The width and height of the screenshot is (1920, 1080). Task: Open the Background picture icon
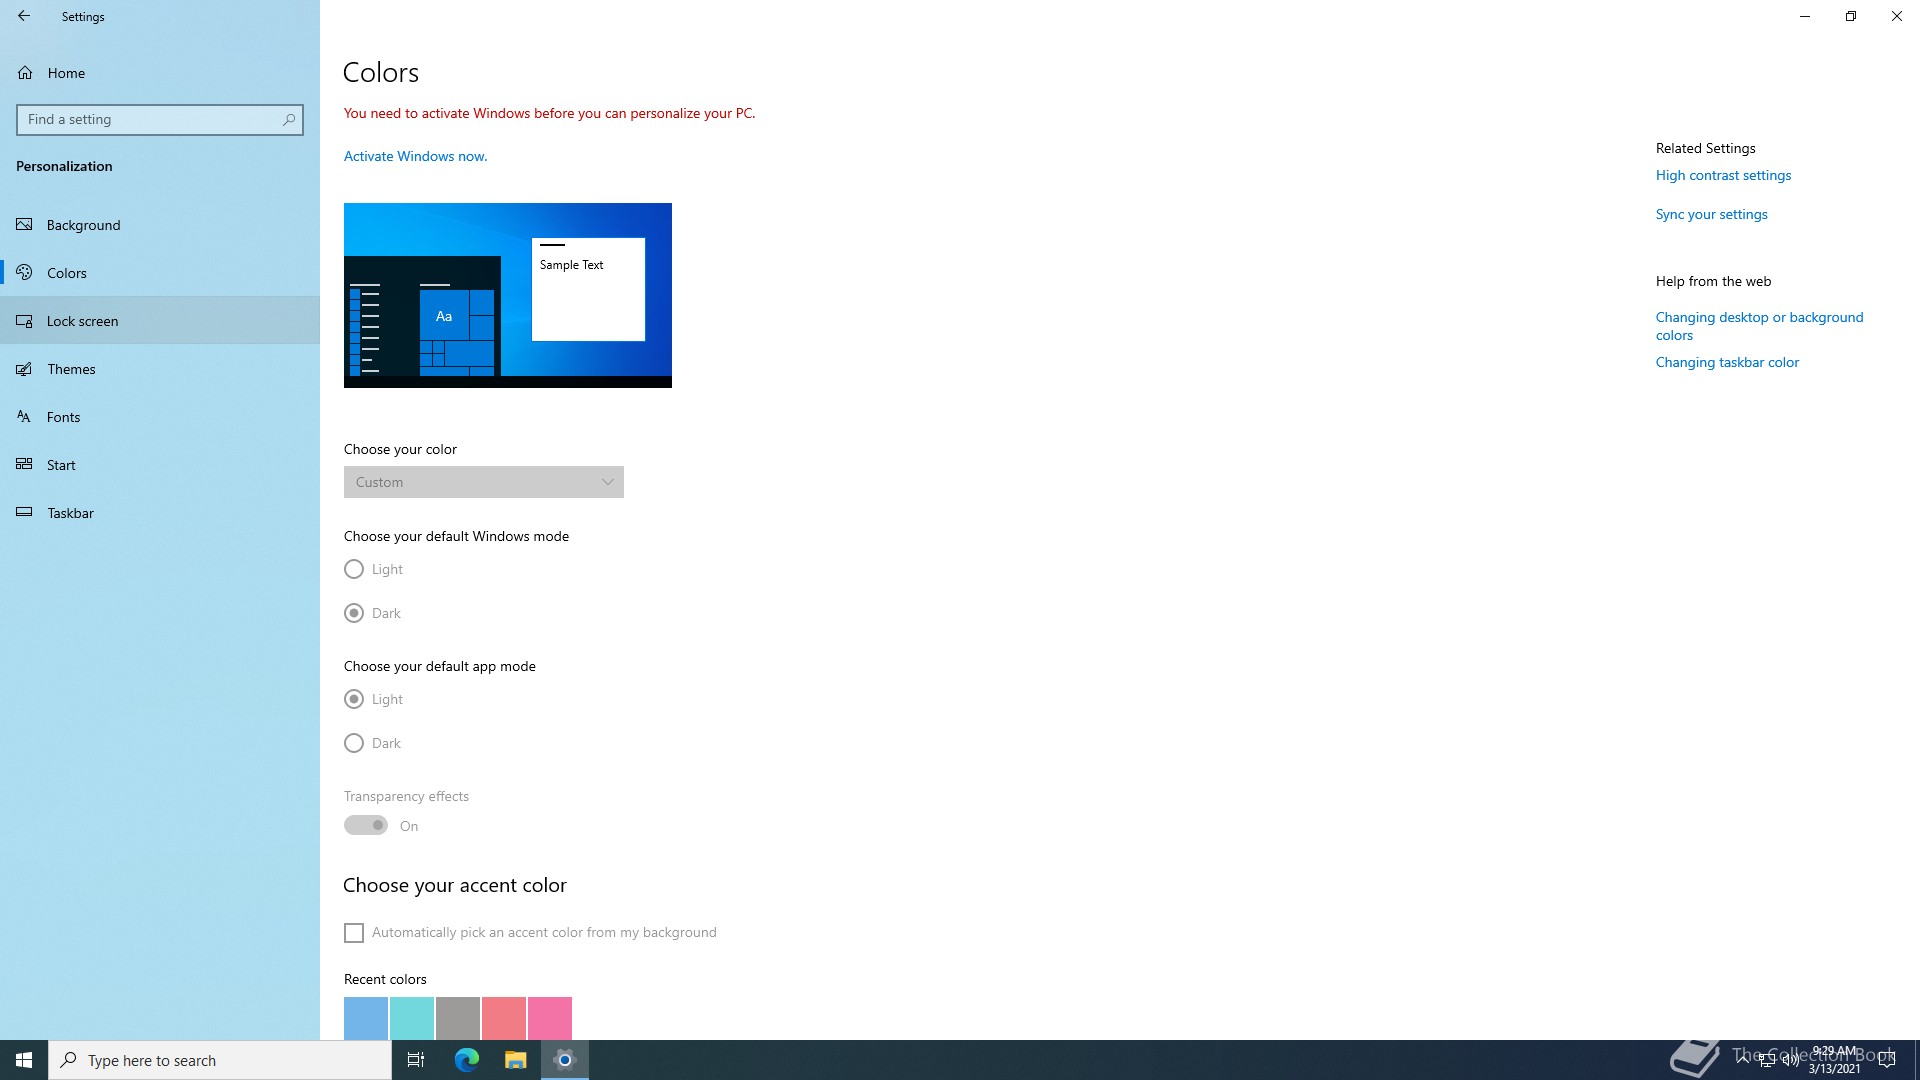tap(24, 225)
